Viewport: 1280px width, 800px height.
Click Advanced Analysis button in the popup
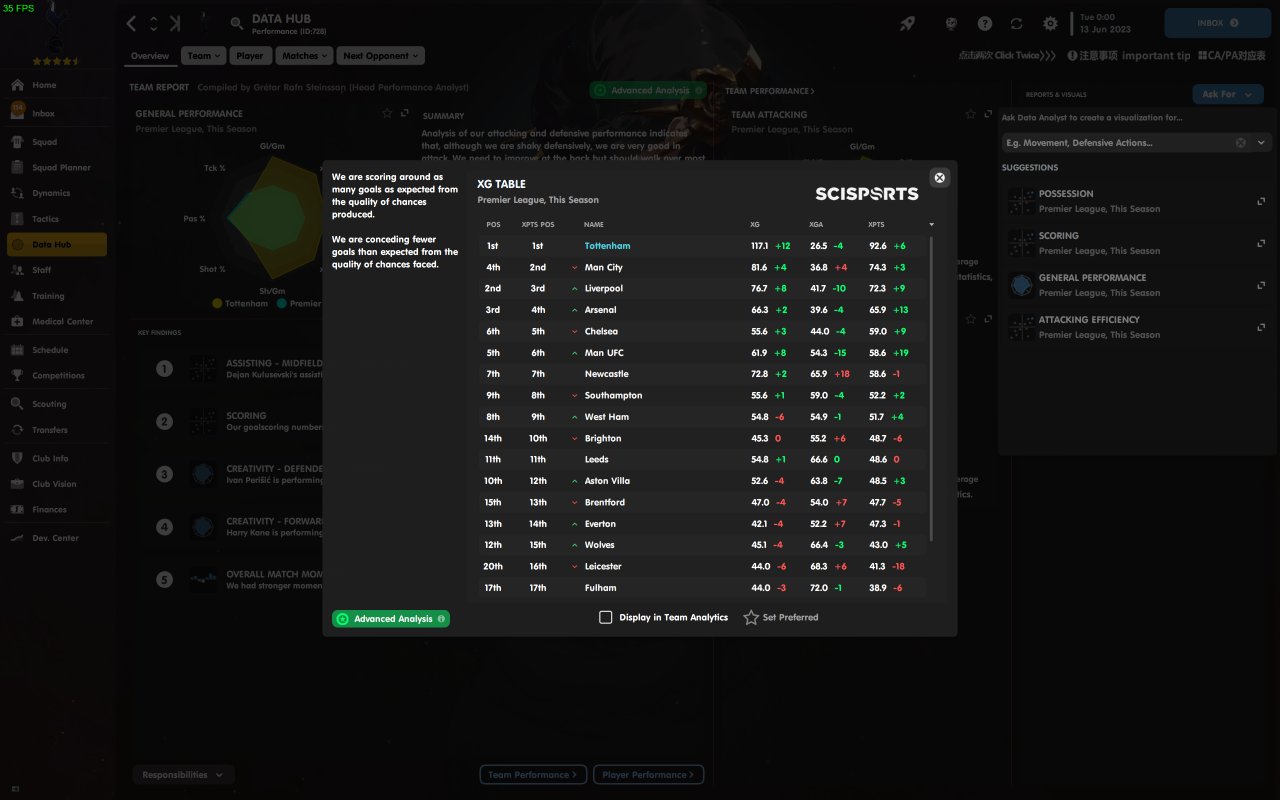click(391, 619)
